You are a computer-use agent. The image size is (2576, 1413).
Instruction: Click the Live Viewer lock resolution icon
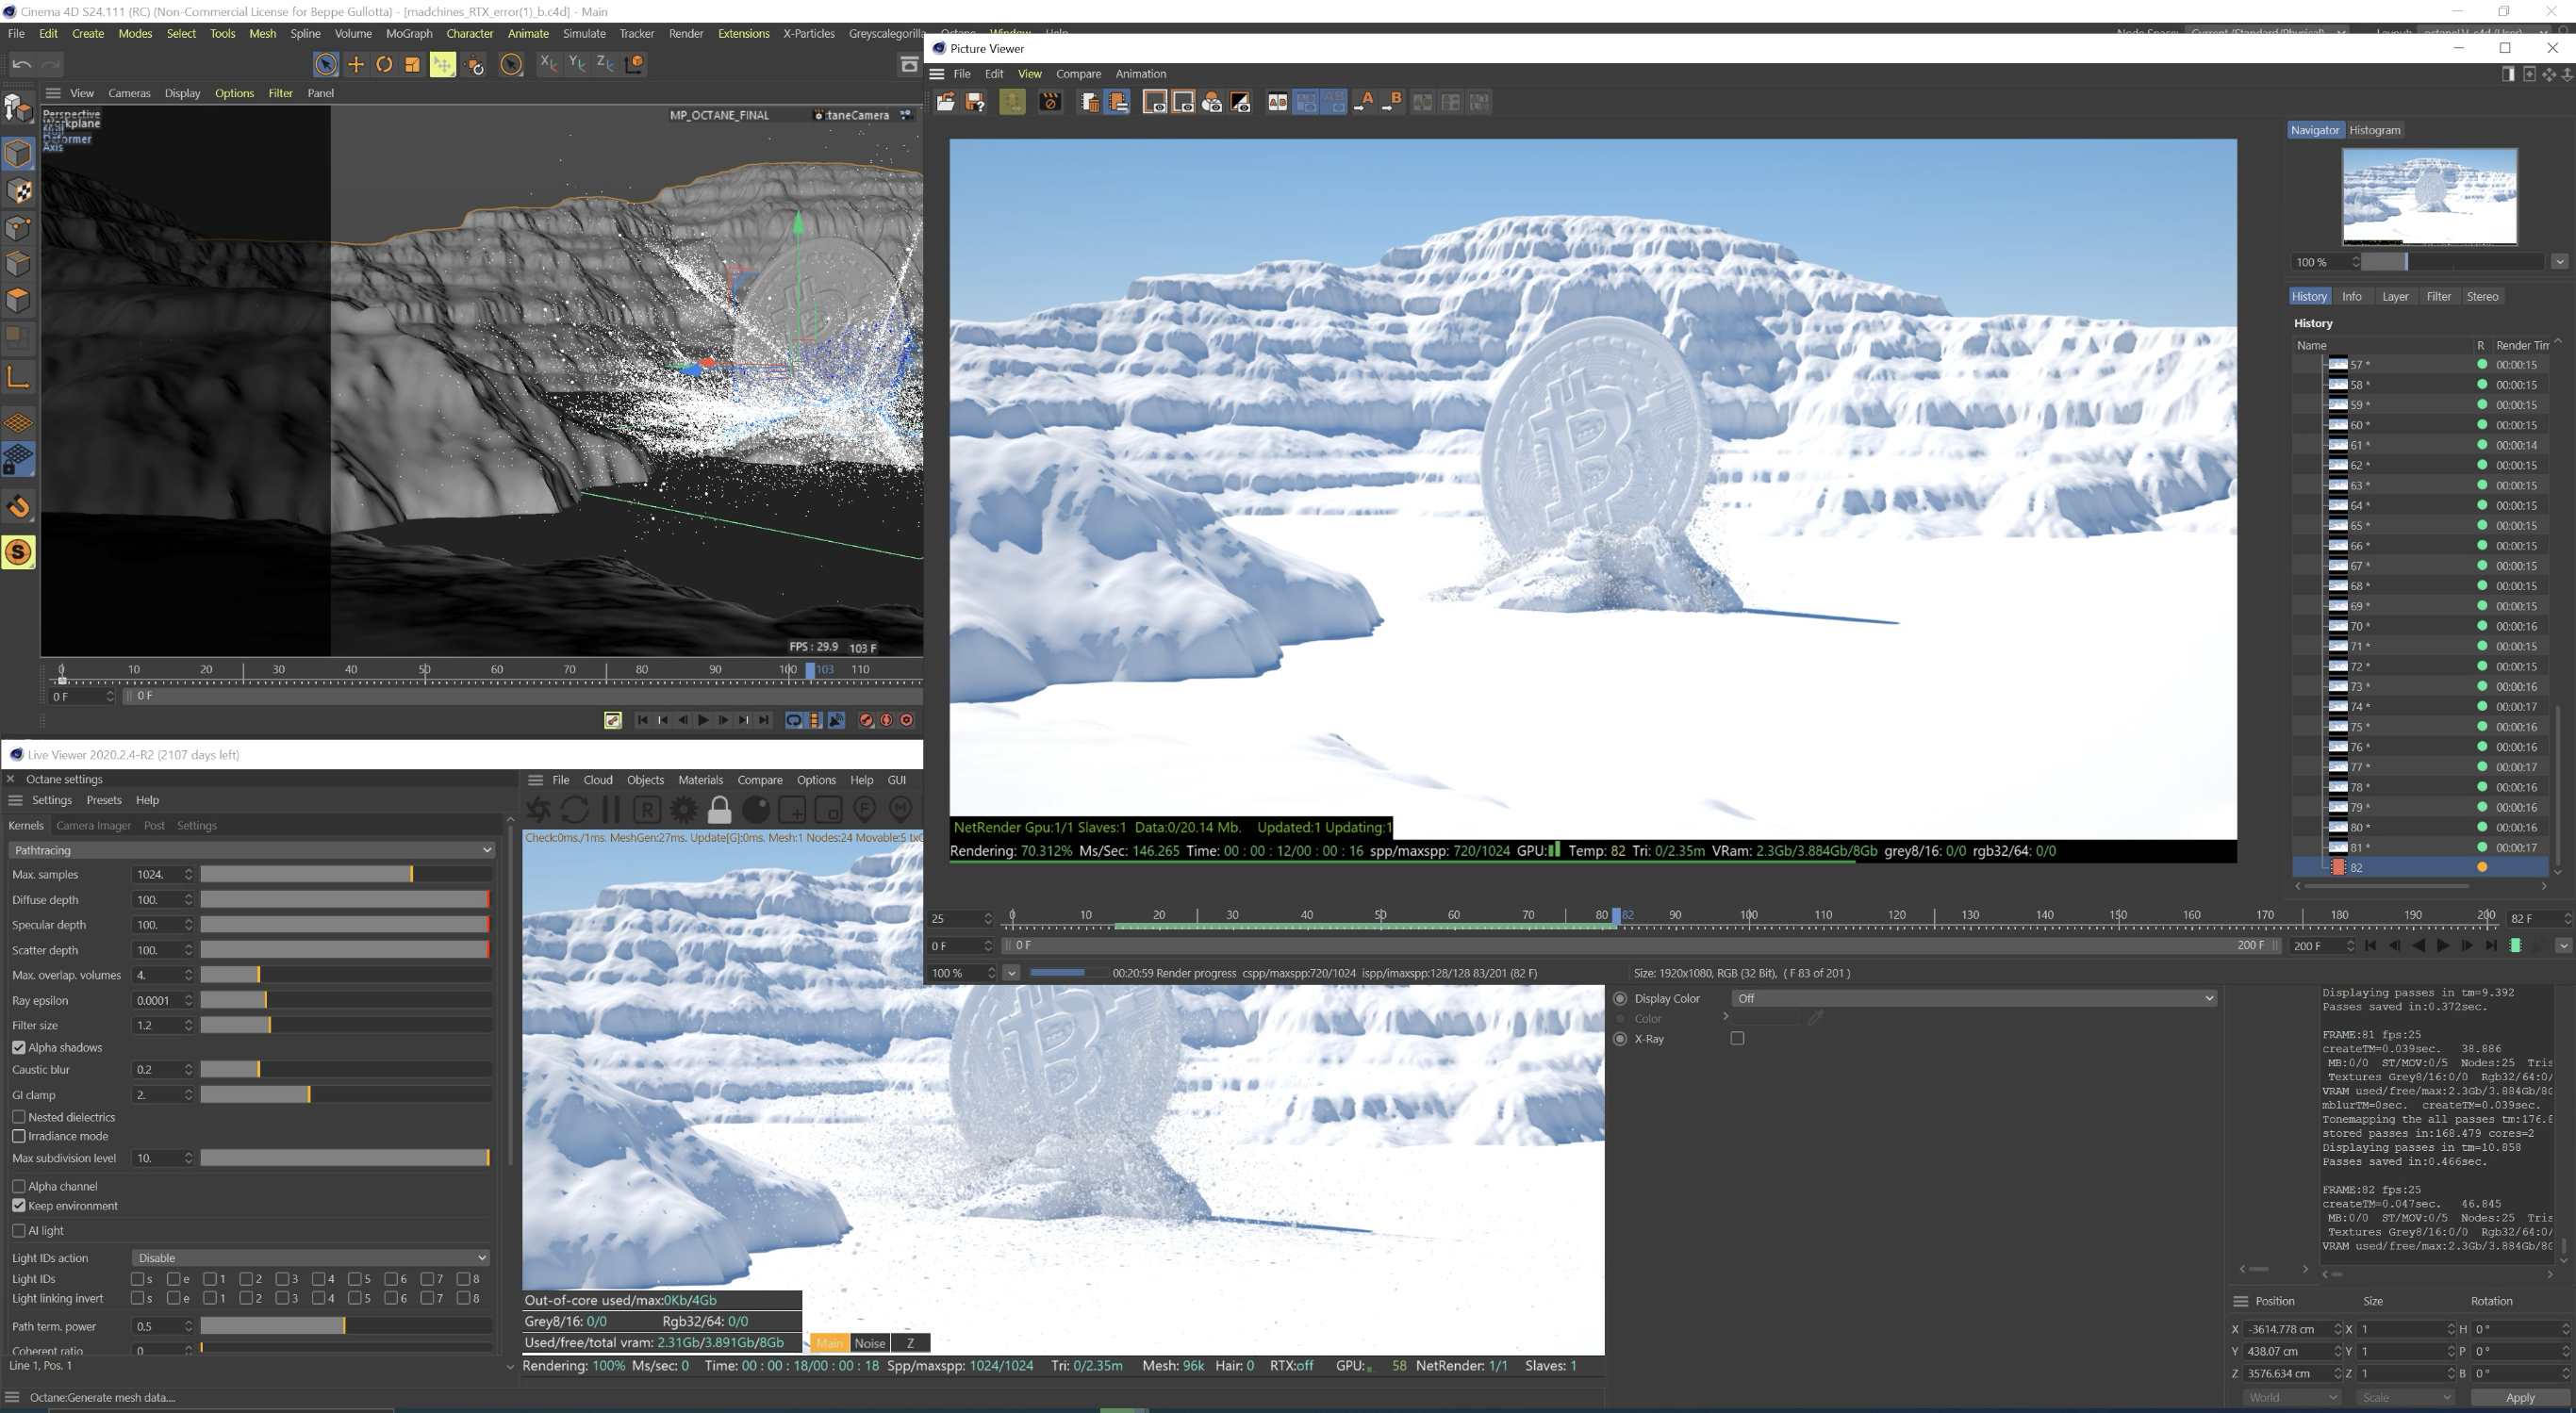point(719,810)
